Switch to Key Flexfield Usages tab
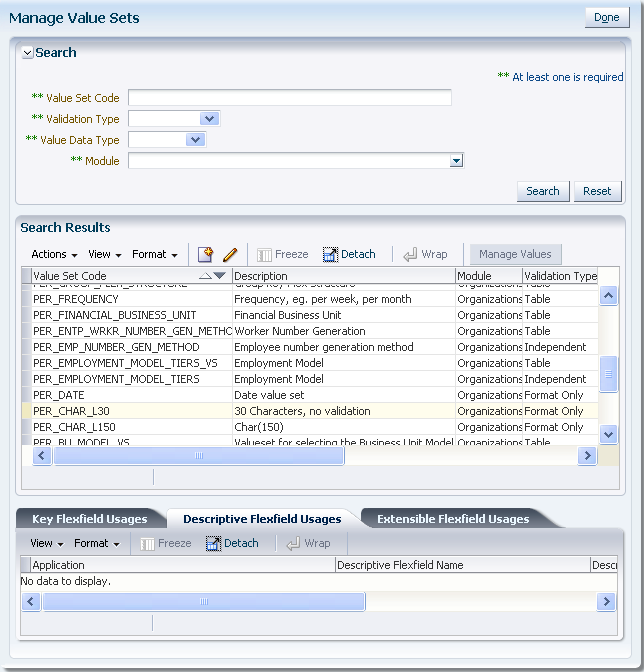The width and height of the screenshot is (644, 672). tap(90, 519)
